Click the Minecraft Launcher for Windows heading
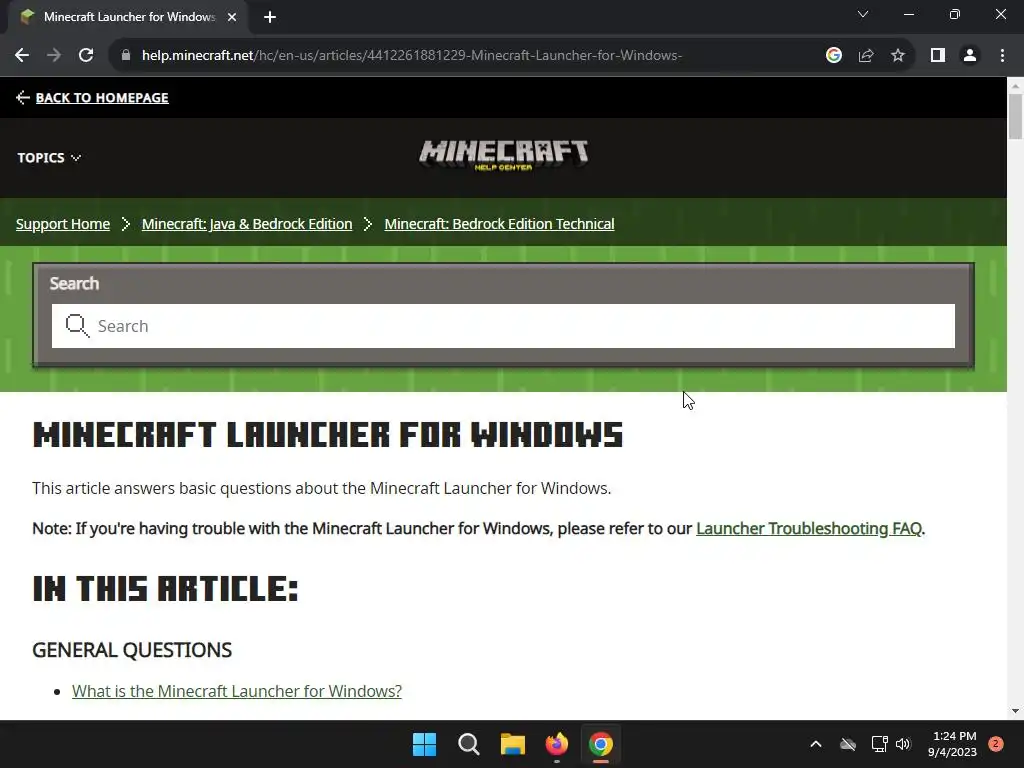 (x=328, y=435)
